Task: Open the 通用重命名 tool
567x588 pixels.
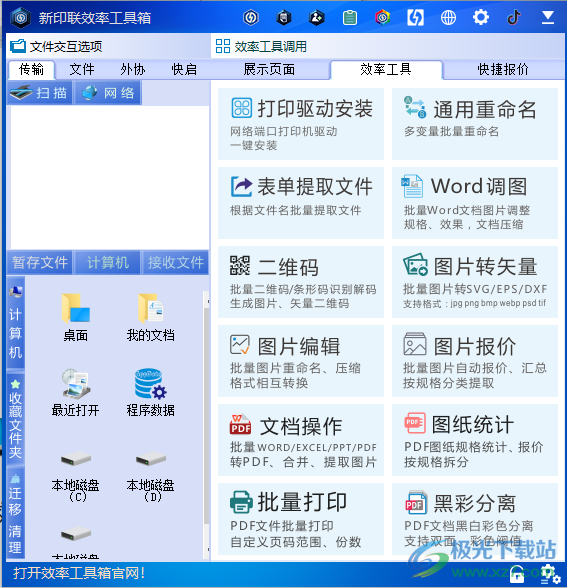Action: pos(475,124)
